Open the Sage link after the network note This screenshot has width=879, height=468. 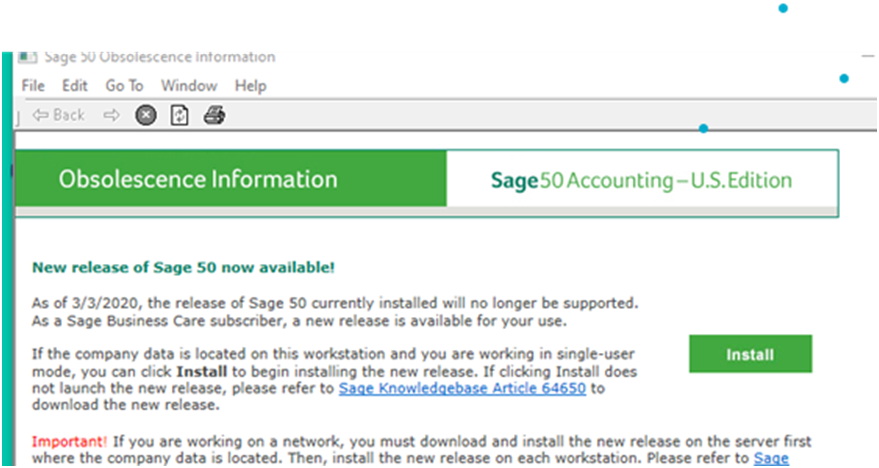(771, 458)
